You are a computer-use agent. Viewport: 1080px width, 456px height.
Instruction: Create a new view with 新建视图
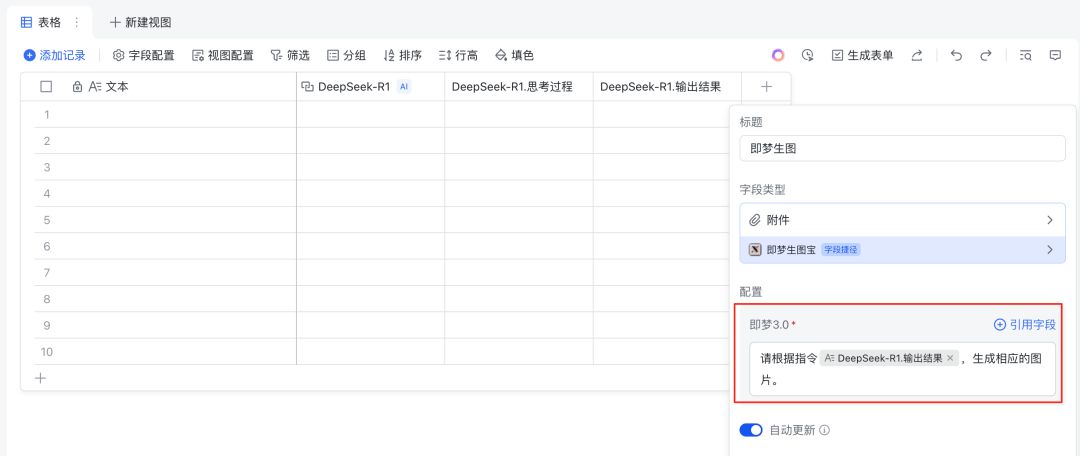(141, 22)
